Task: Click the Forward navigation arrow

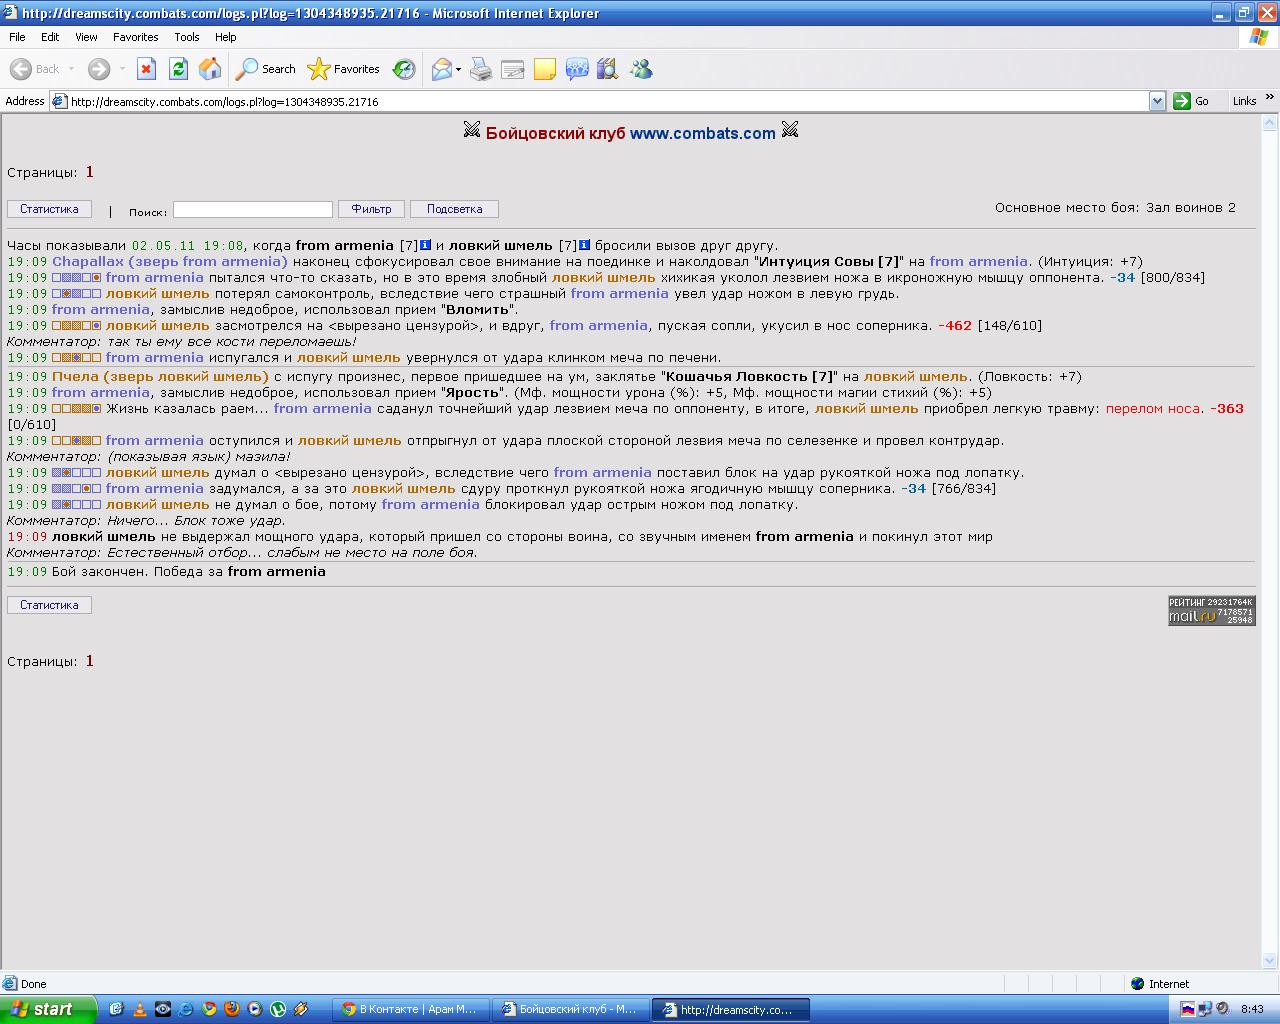Action: click(98, 69)
